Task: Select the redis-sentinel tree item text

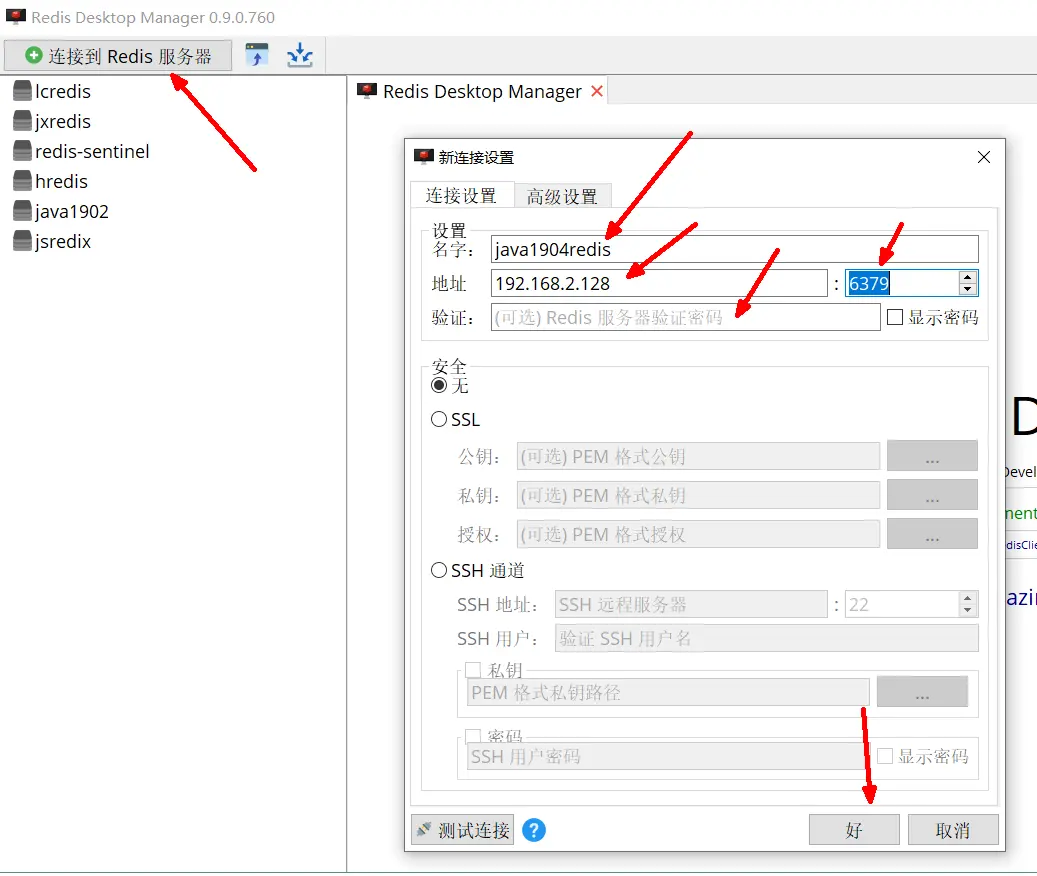Action: click(x=92, y=151)
